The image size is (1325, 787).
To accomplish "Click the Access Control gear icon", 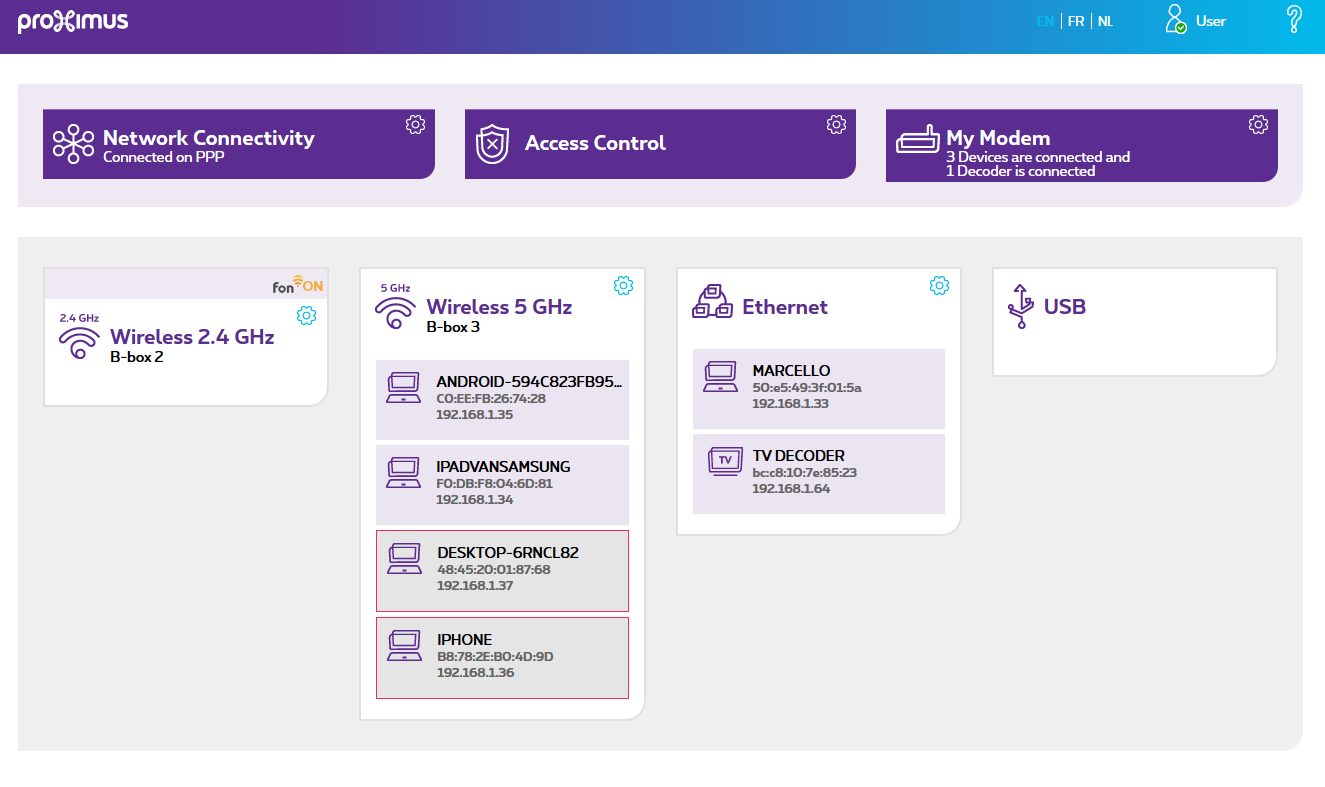I will pyautogui.click(x=836, y=124).
